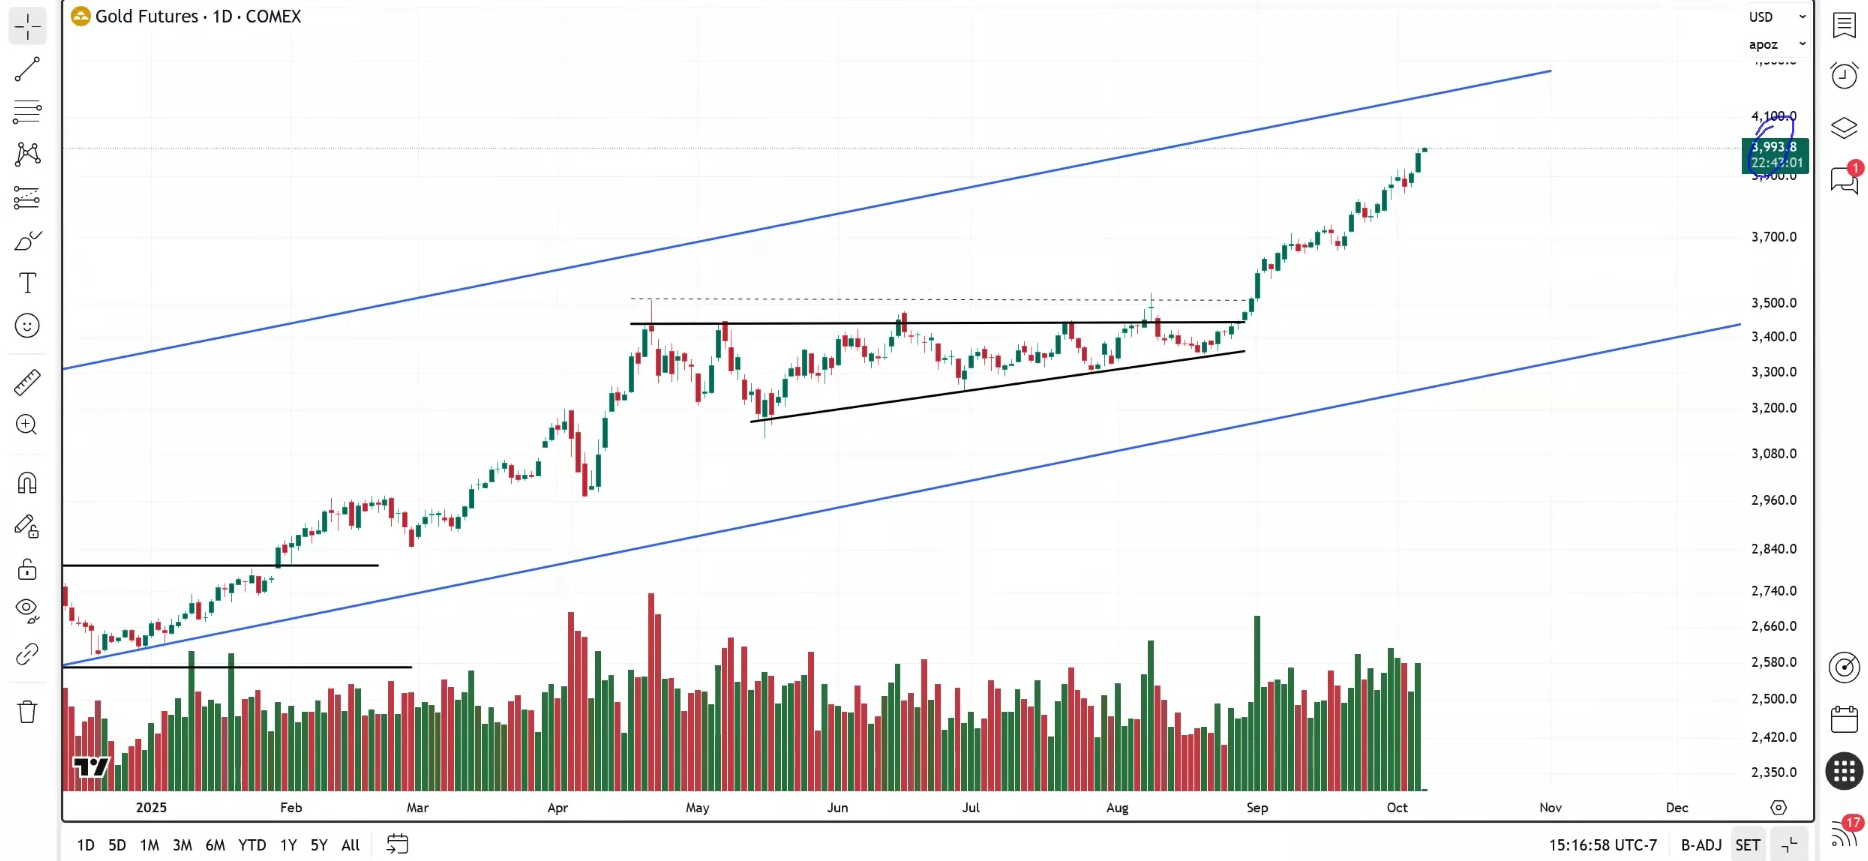Open the chat panel with notification
Viewport: 1868px width, 861px height.
tap(1844, 180)
